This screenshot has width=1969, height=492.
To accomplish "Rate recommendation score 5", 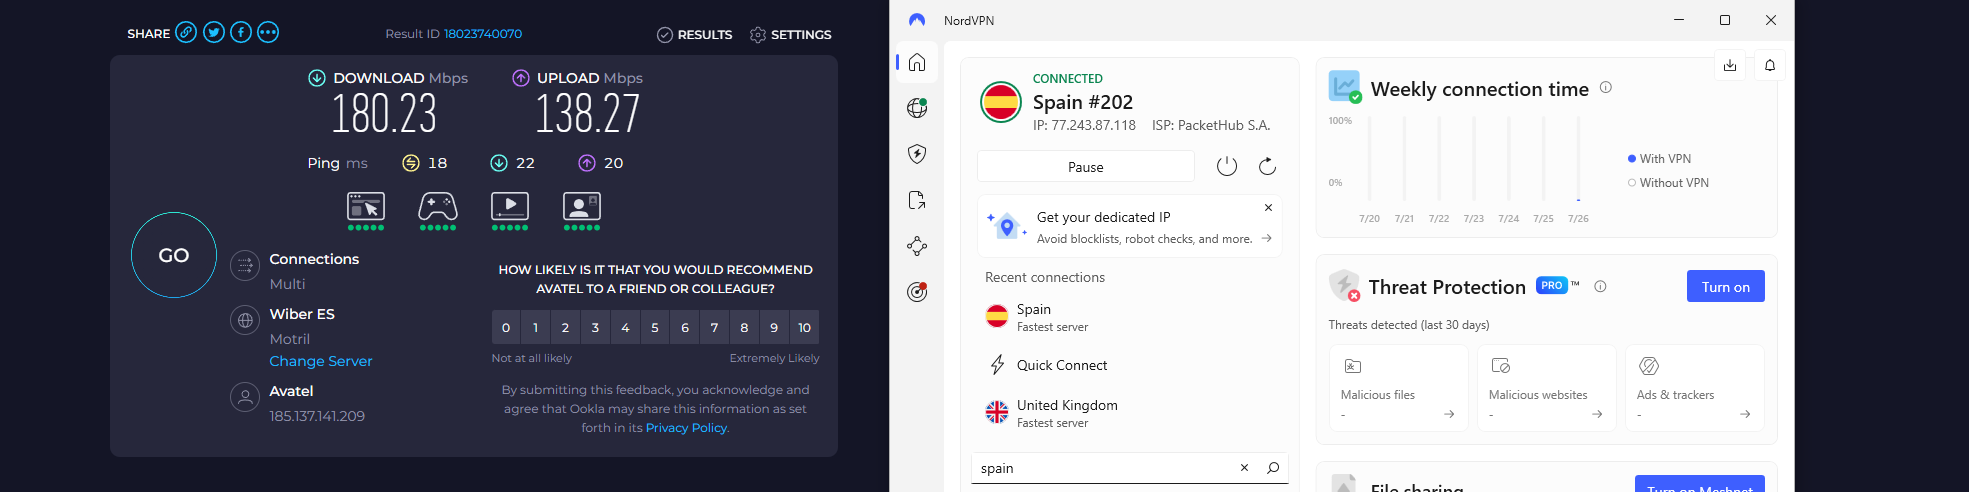I will 655,327.
